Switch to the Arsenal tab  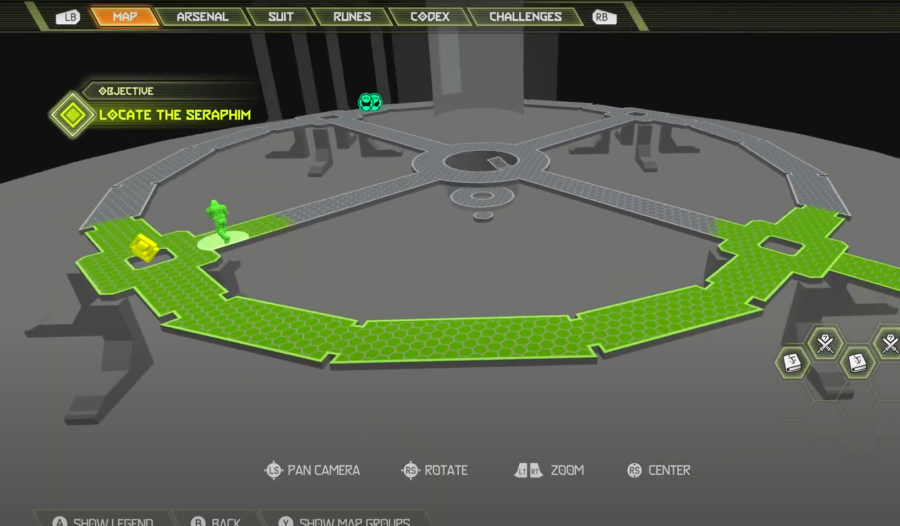coord(202,17)
